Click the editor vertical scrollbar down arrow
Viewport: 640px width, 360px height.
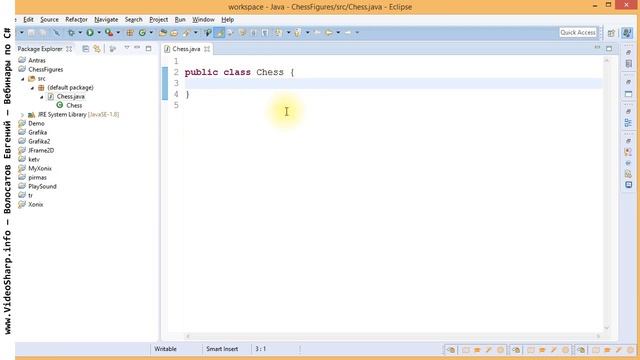607,327
